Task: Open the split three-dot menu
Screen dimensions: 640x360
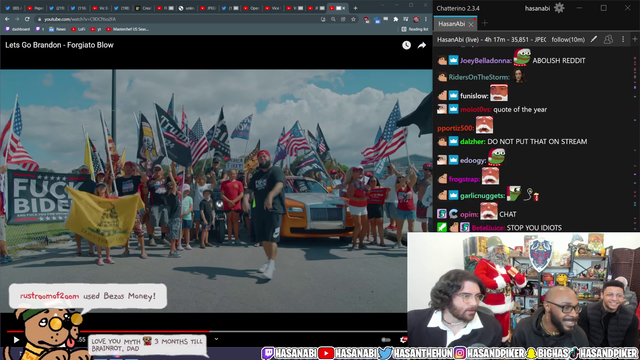Action: [623, 39]
